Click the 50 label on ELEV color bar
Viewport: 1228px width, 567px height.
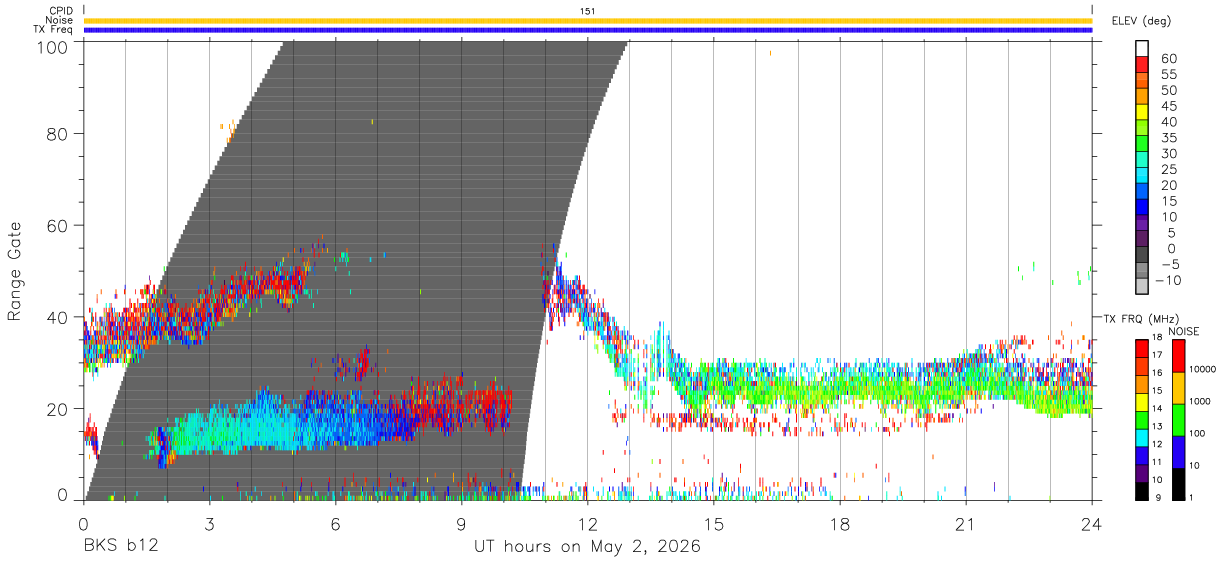coord(1169,91)
